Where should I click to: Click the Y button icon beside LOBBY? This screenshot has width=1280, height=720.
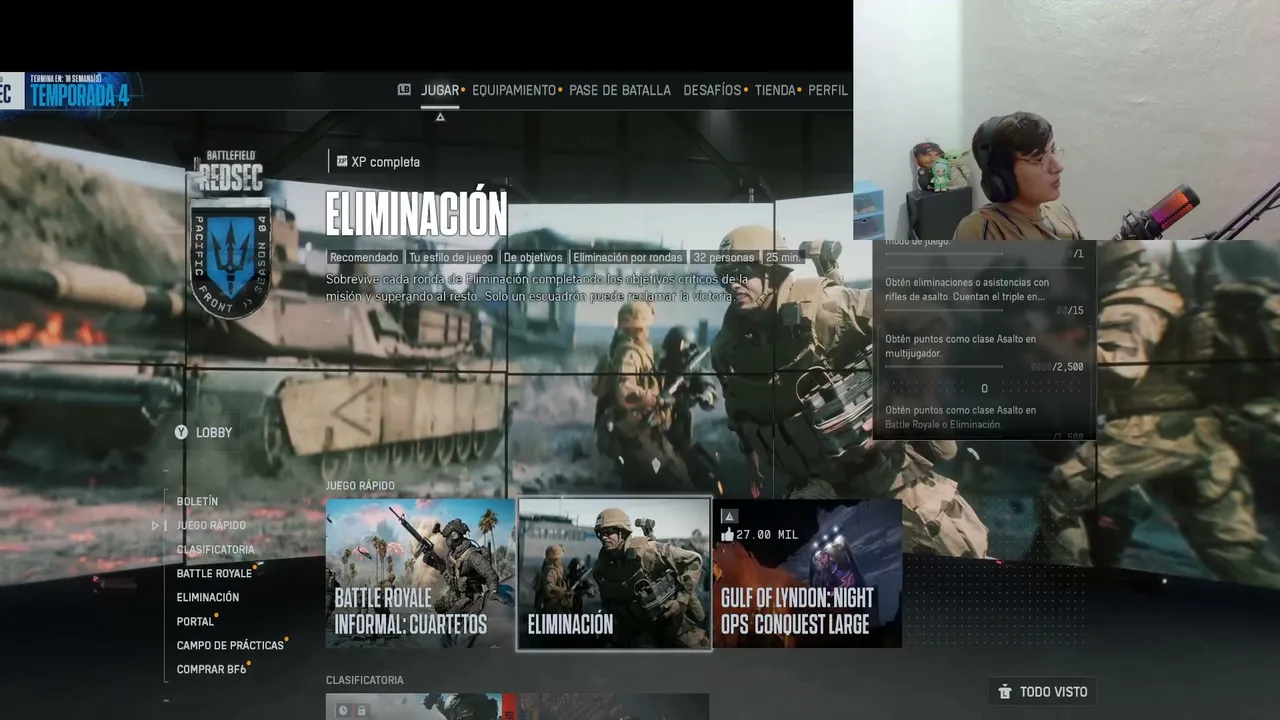(x=181, y=432)
